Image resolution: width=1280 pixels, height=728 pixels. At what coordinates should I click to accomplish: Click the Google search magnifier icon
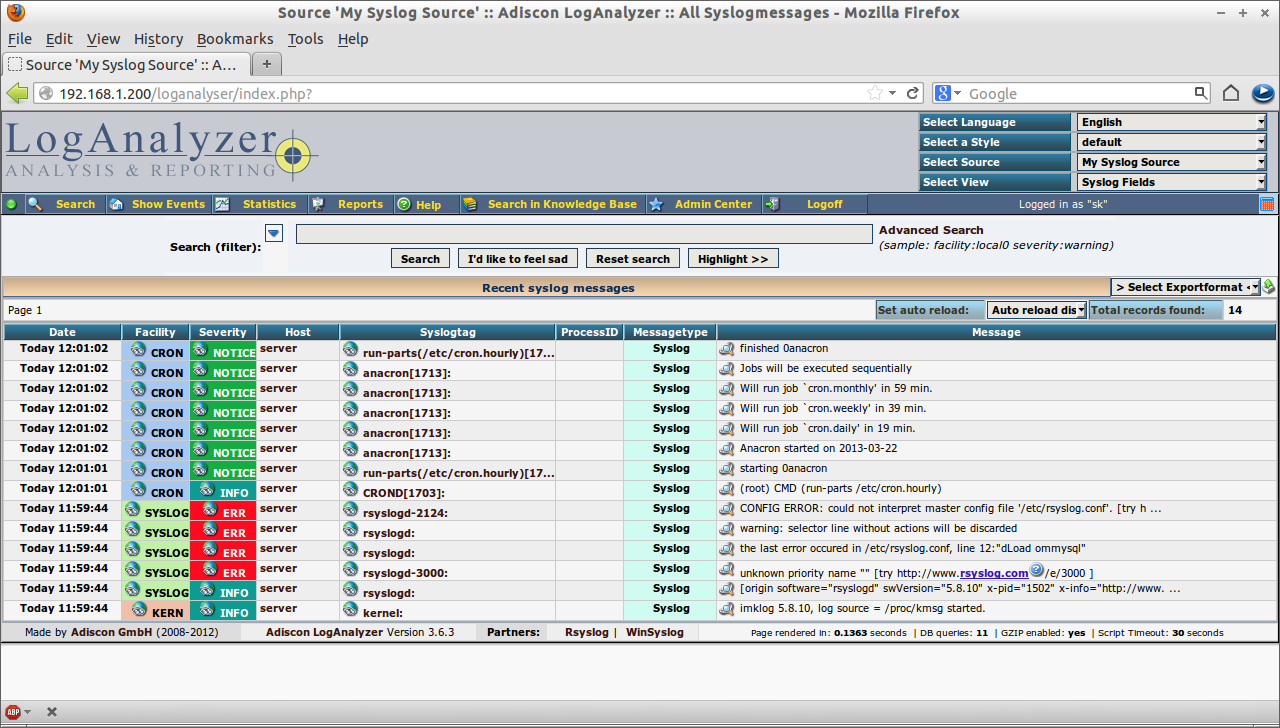coord(1201,93)
